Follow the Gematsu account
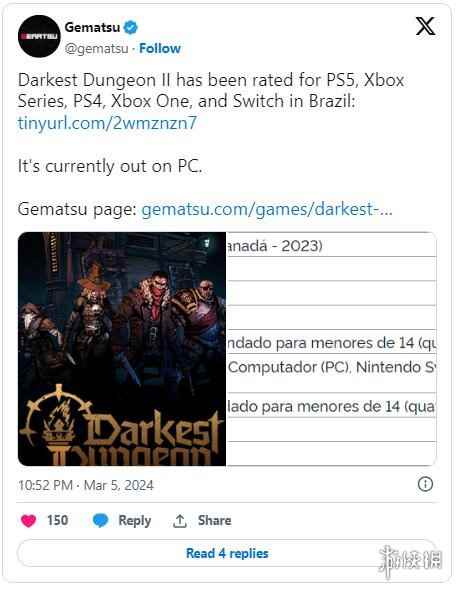 coord(160,48)
